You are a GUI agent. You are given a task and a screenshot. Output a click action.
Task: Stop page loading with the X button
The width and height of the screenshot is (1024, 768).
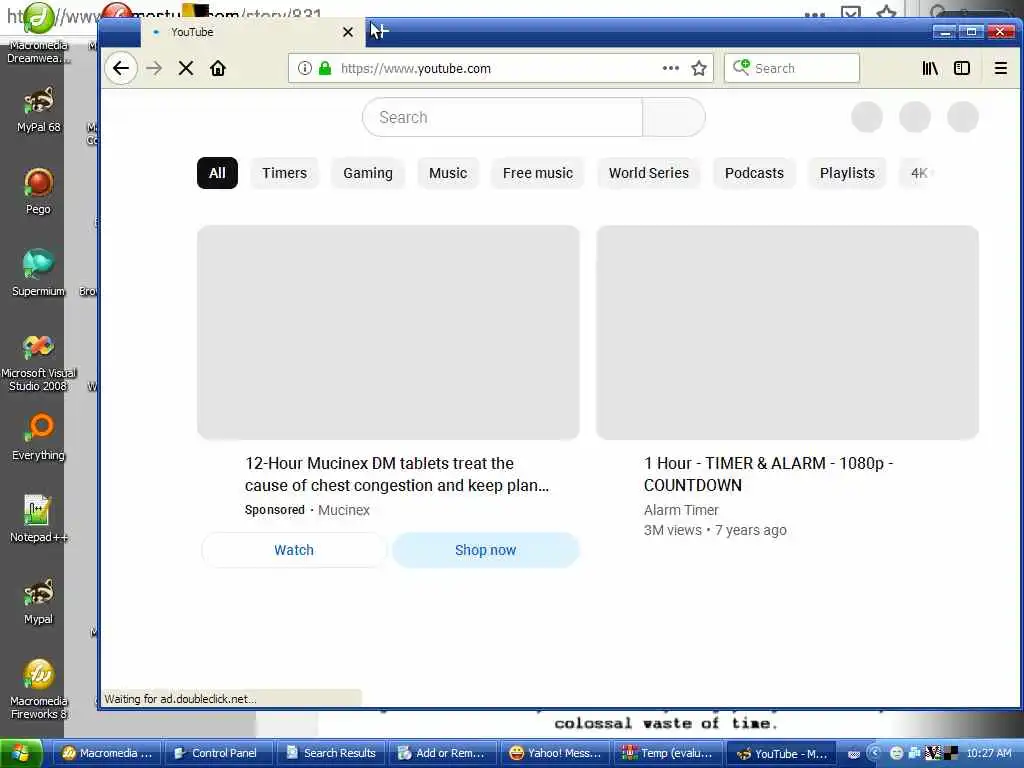186,69
